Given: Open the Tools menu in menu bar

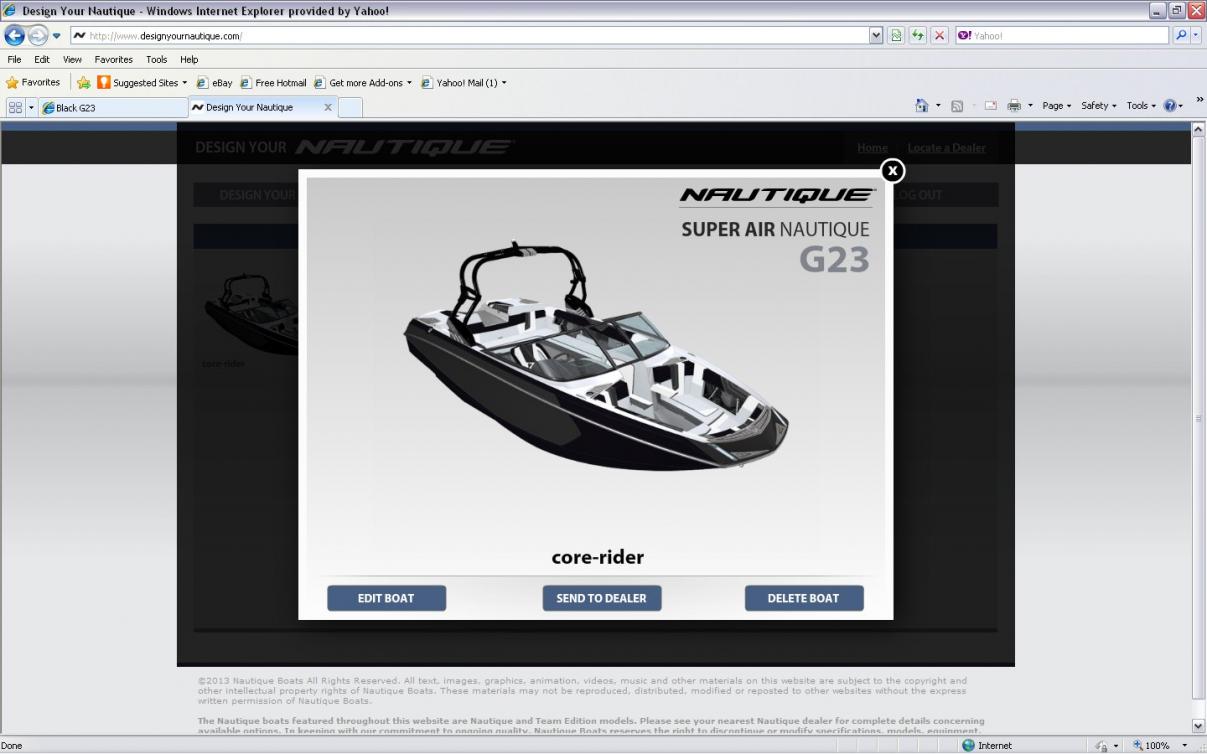Looking at the screenshot, I should [157, 60].
